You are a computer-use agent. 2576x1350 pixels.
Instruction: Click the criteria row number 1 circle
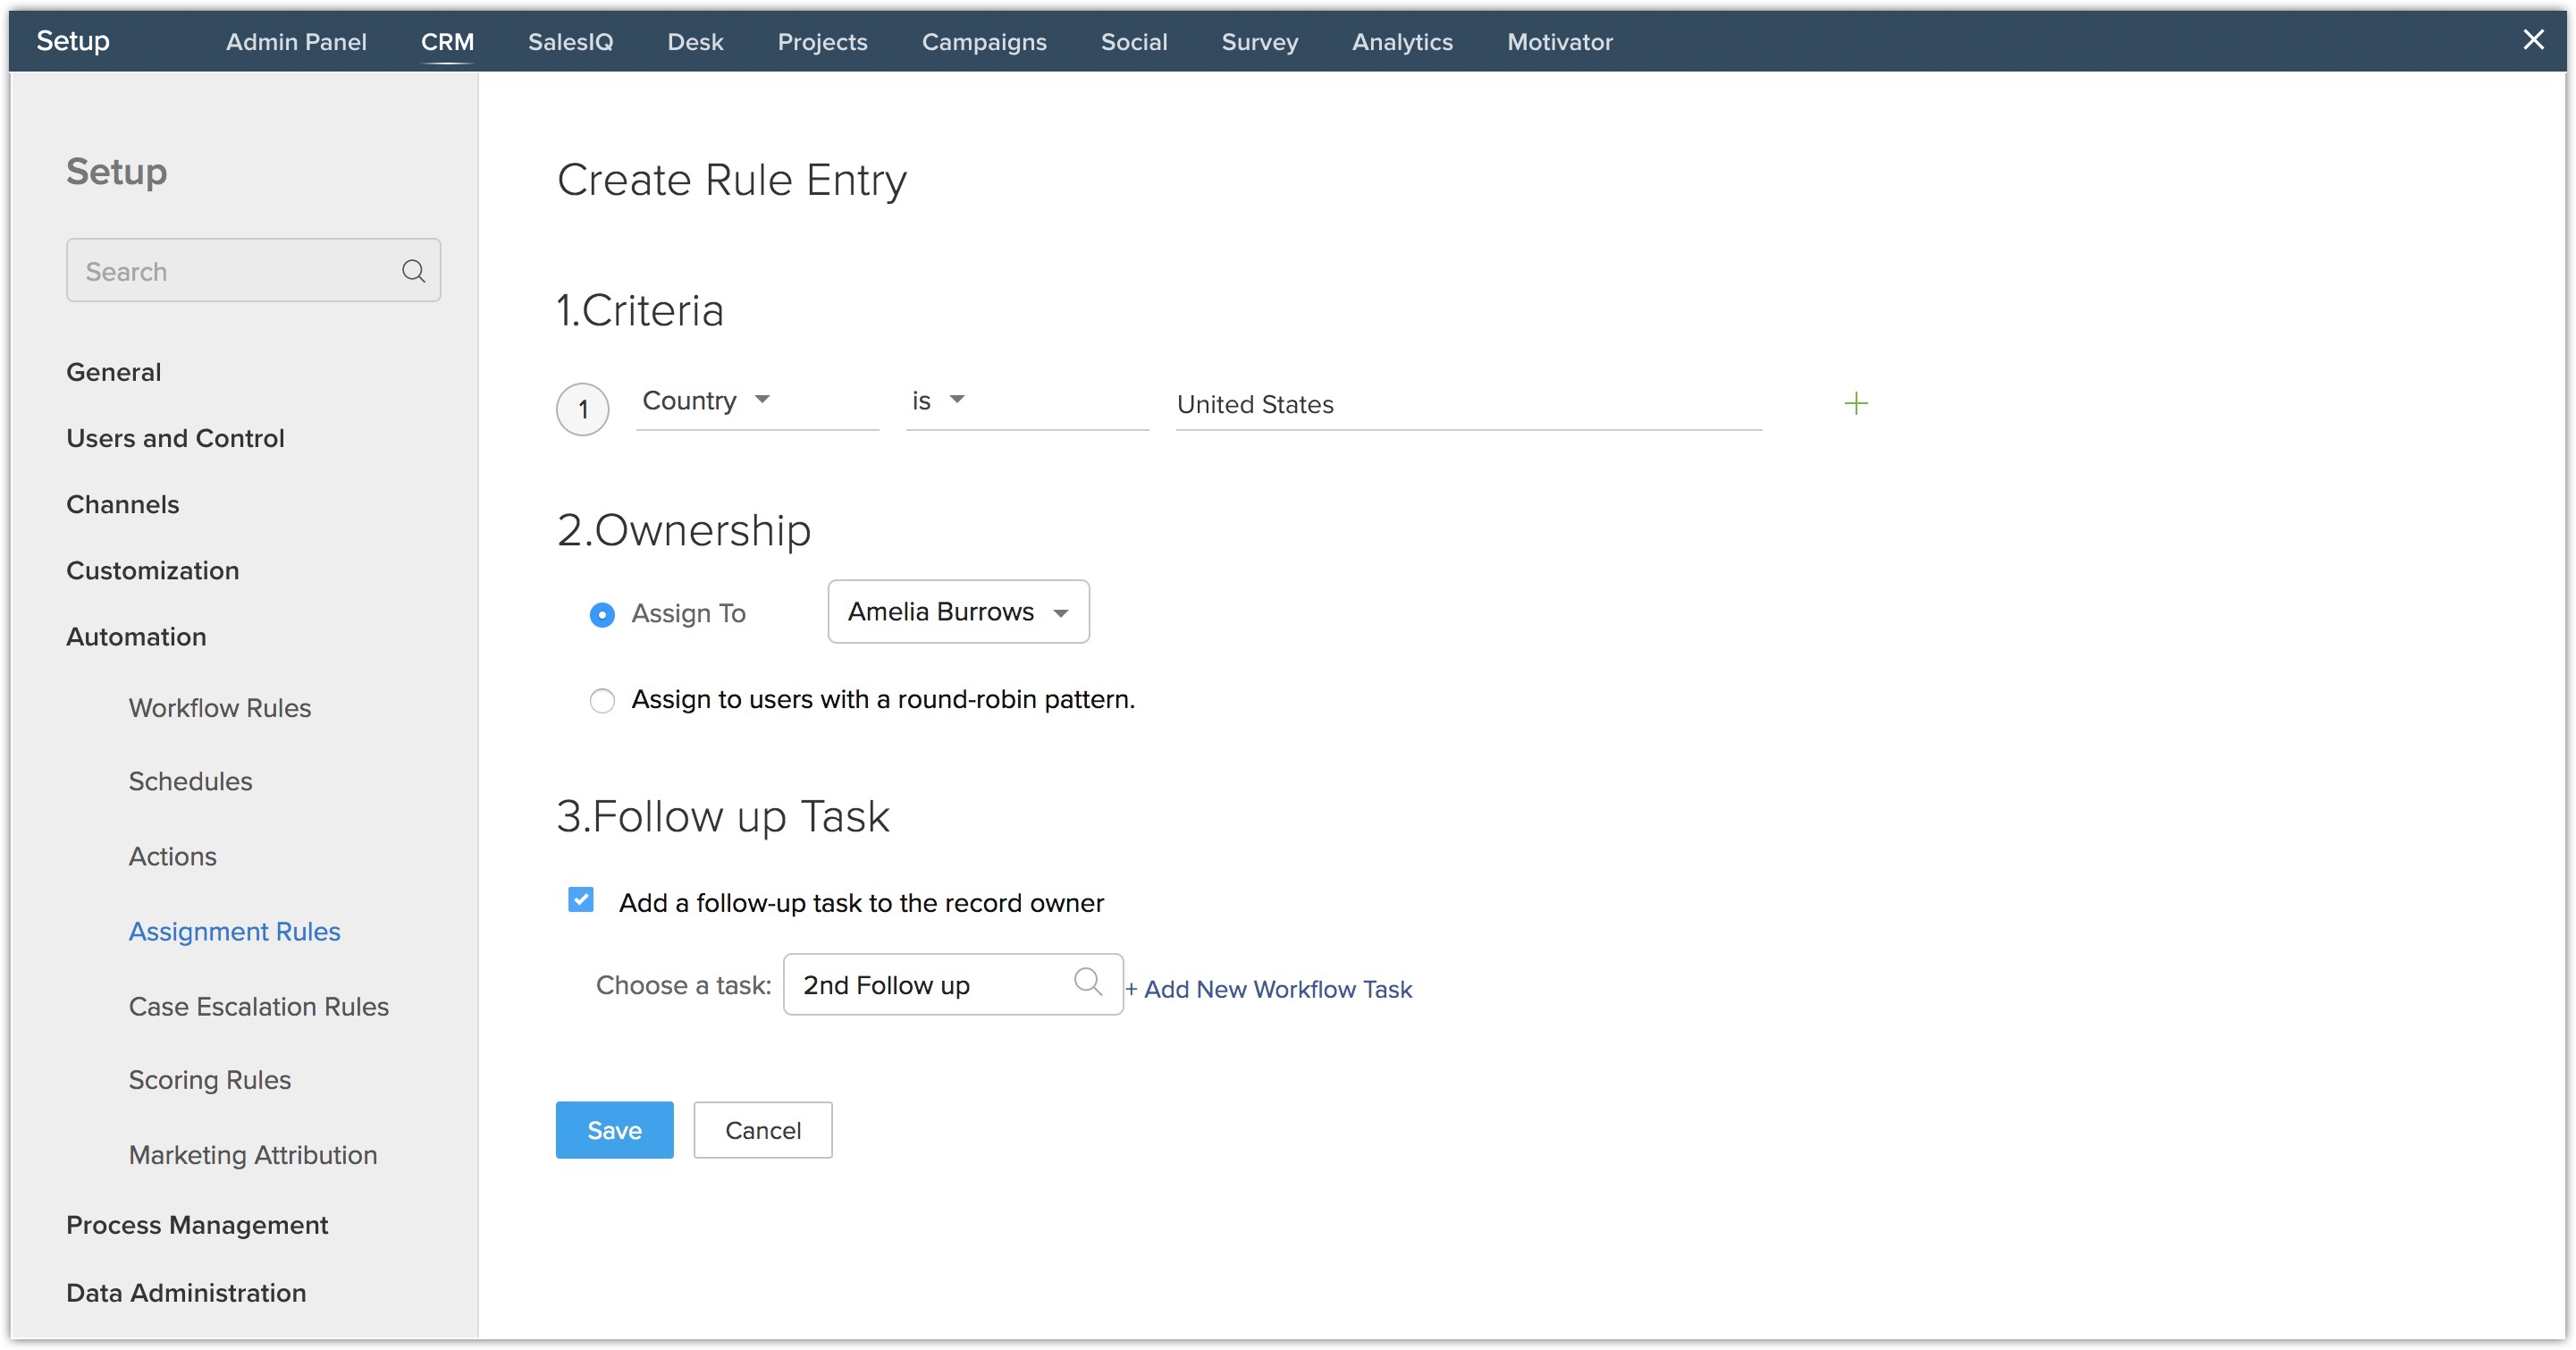[583, 409]
